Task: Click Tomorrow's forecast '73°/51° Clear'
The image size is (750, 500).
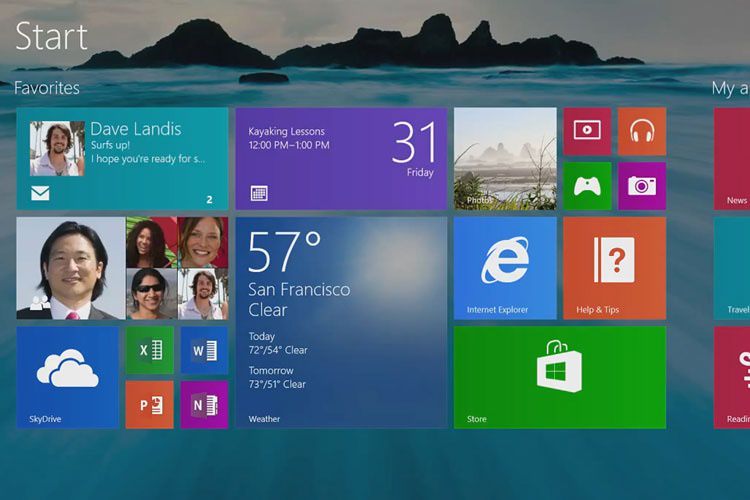Action: click(277, 384)
